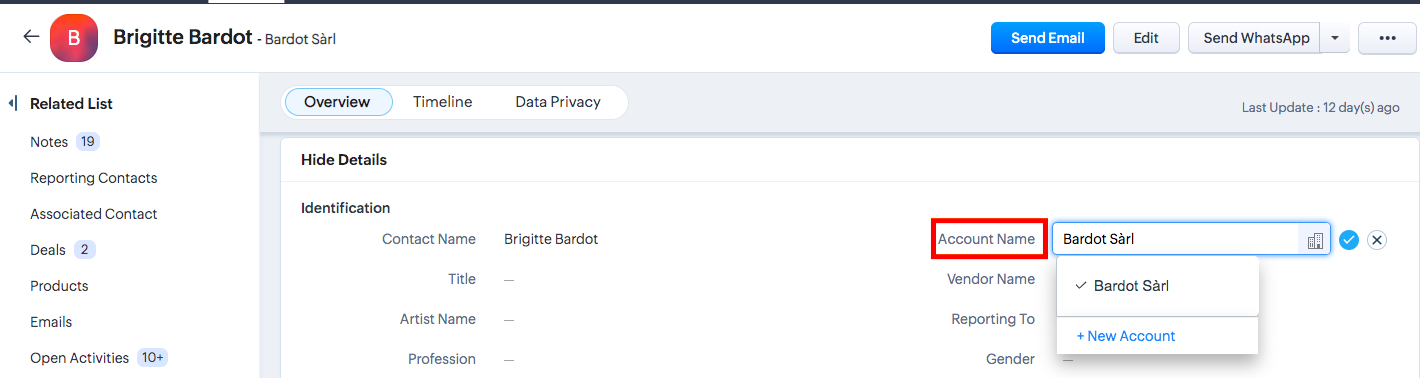This screenshot has height=378, width=1420.
Task: Click the Send WhatsApp button
Action: (1255, 38)
